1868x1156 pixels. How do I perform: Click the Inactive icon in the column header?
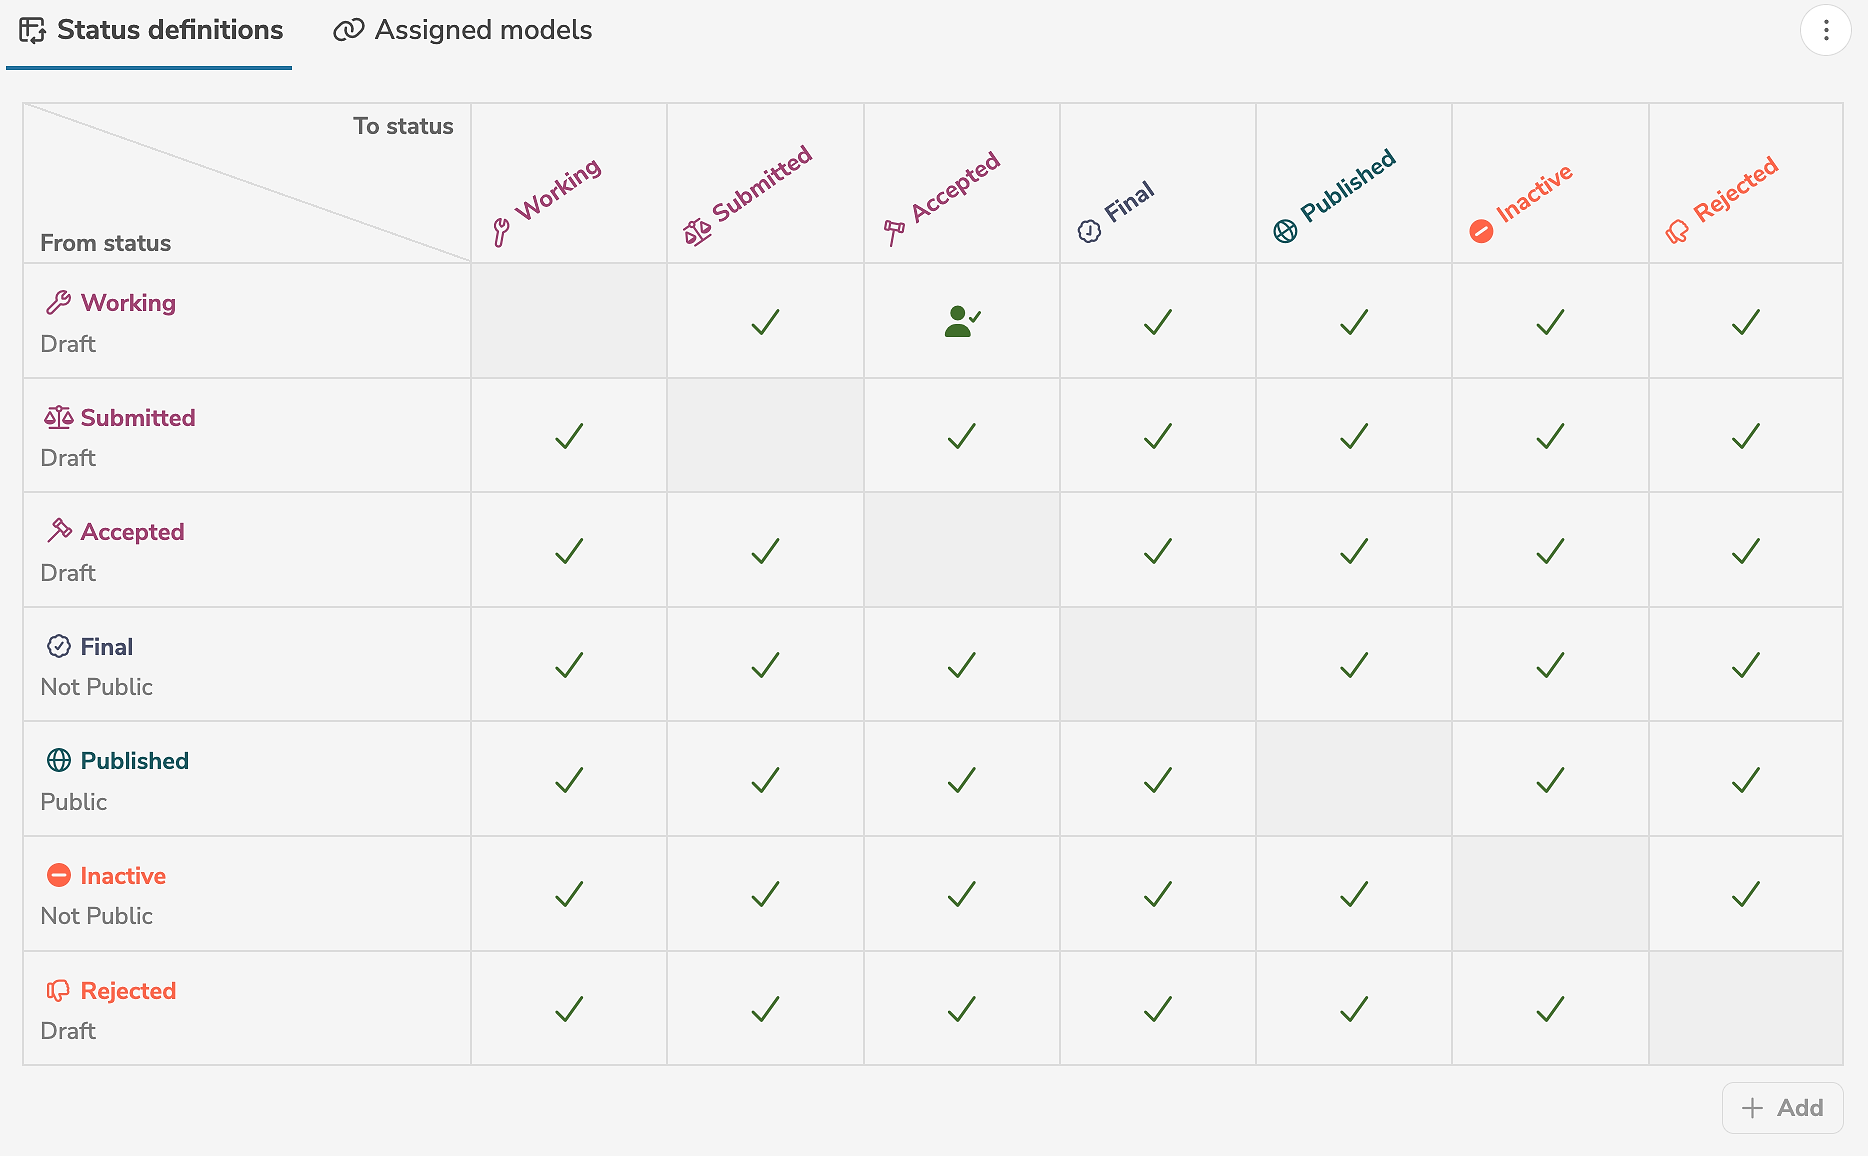1480,229
